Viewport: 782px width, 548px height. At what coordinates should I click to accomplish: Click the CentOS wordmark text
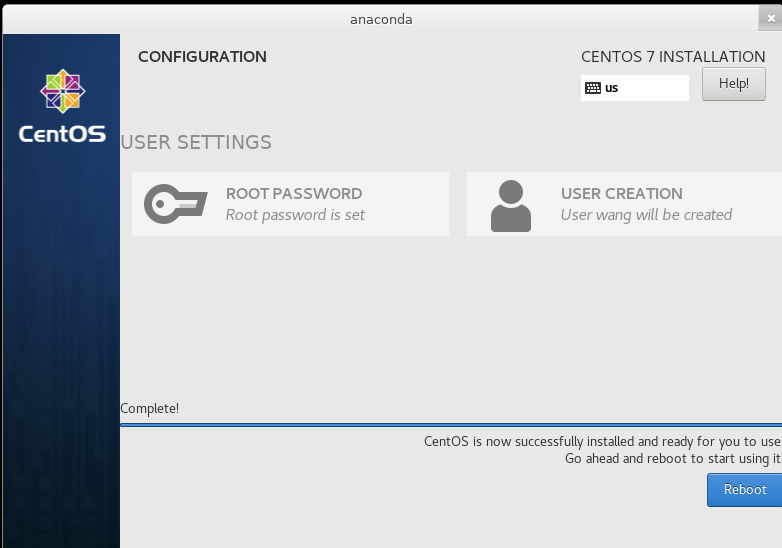click(62, 134)
